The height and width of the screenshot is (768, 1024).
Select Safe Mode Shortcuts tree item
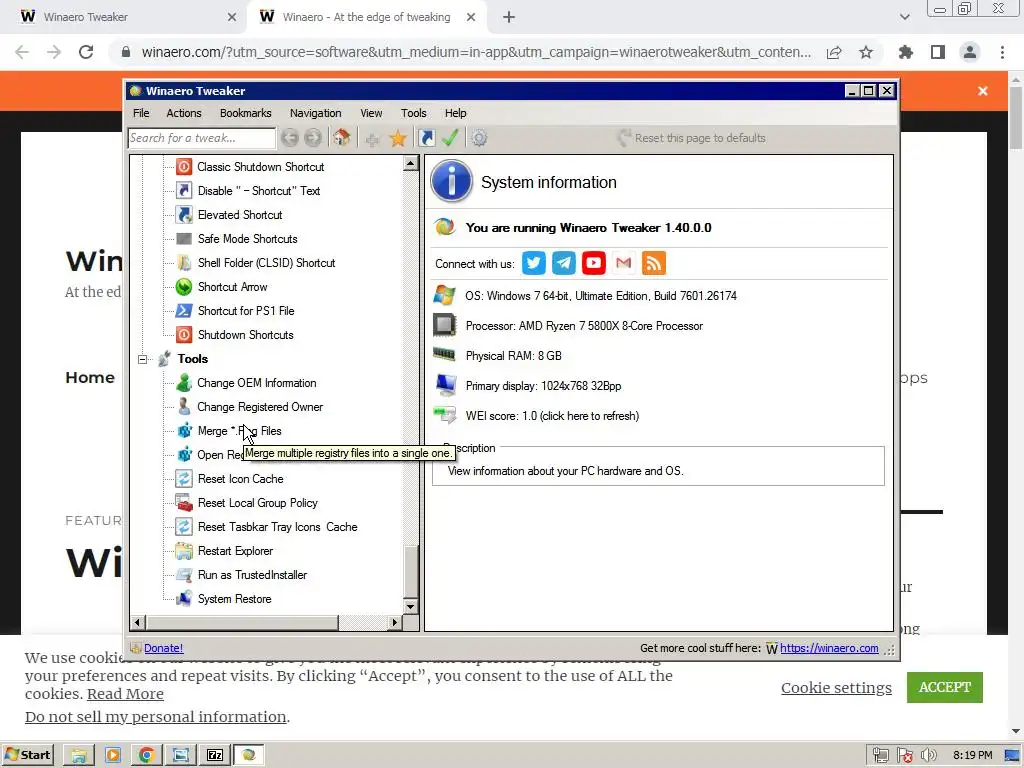click(248, 239)
